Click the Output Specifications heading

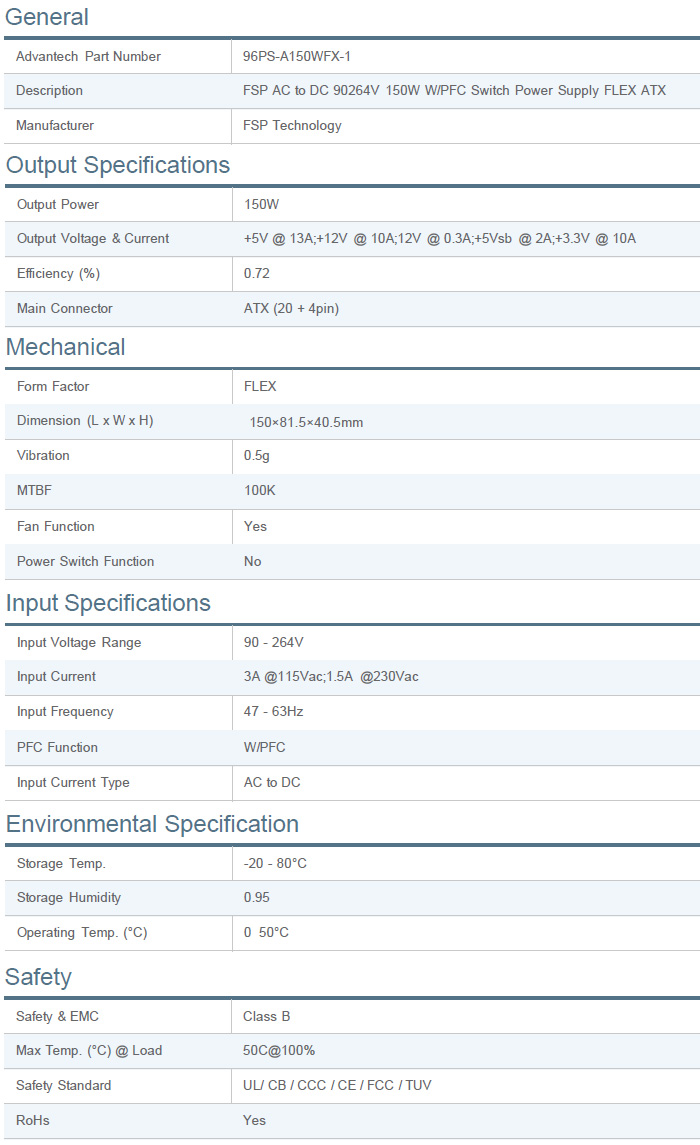(x=118, y=165)
